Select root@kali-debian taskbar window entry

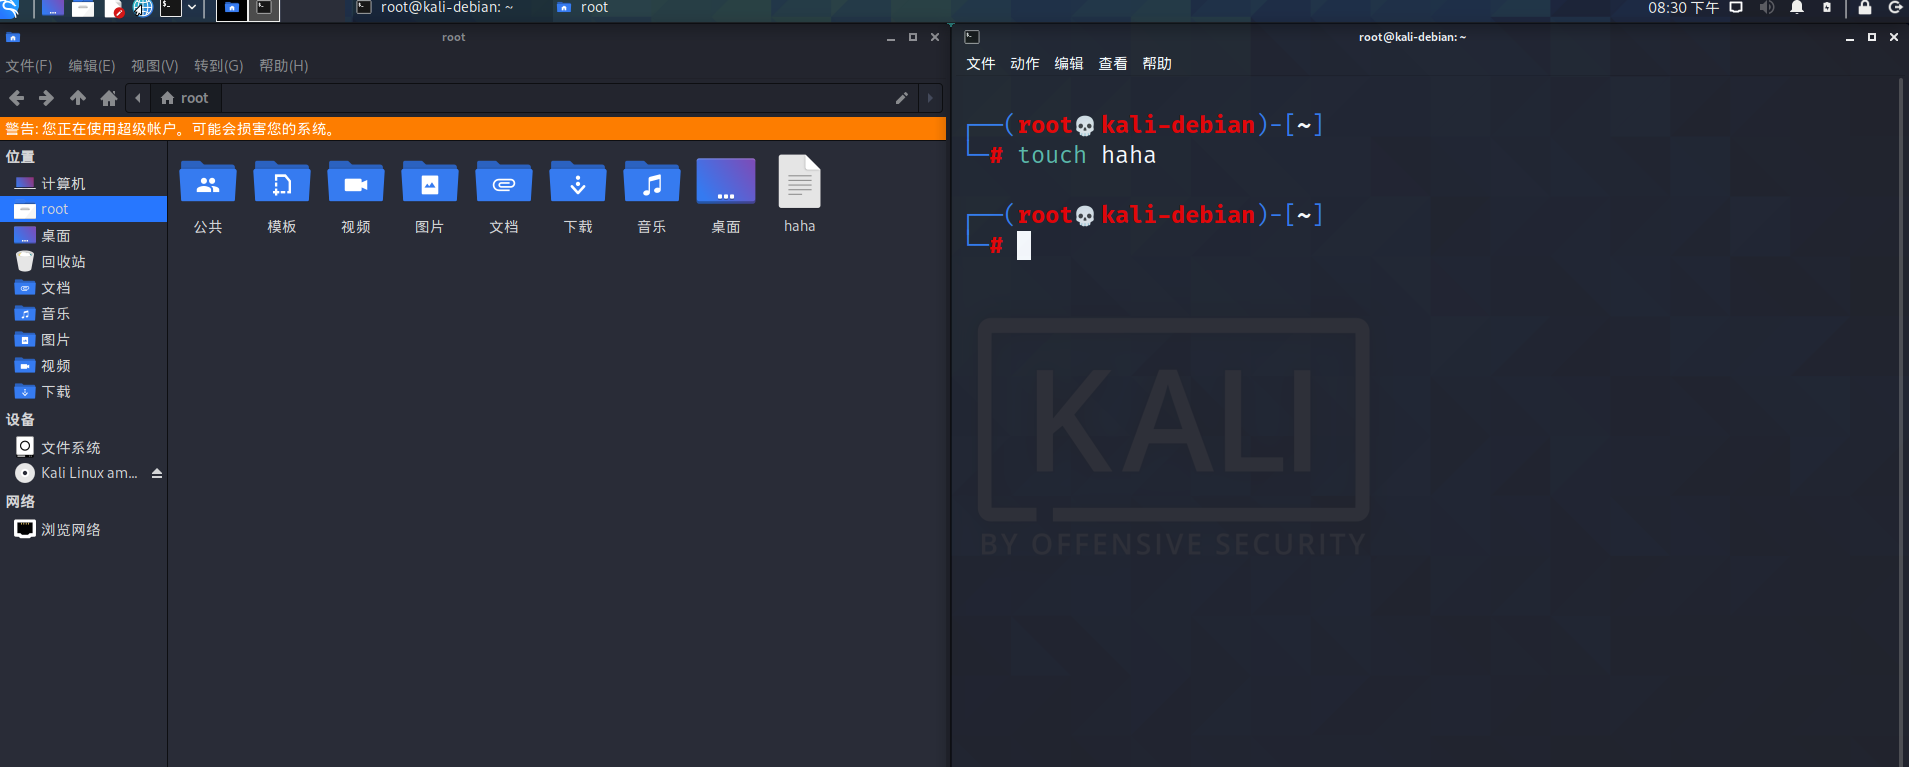click(435, 8)
